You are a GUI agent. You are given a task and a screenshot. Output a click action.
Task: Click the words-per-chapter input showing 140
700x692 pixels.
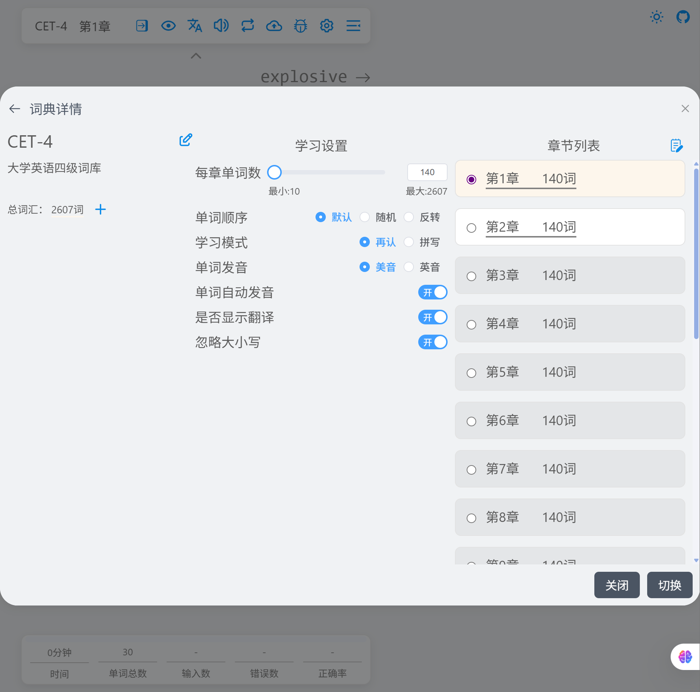pyautogui.click(x=427, y=172)
